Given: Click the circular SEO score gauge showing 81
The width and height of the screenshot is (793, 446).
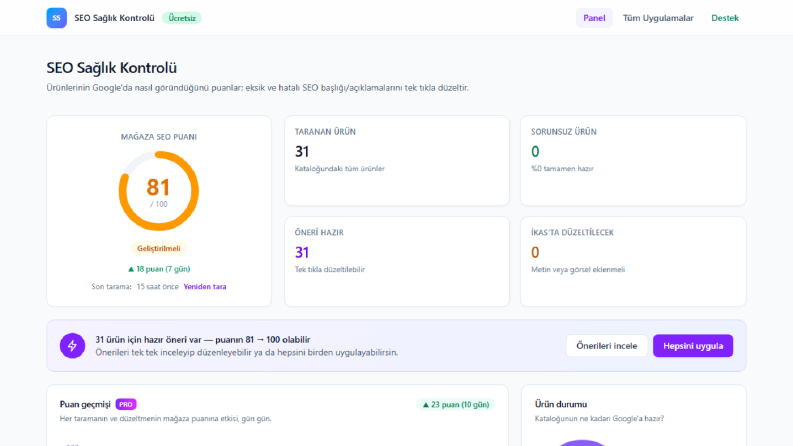Looking at the screenshot, I should tap(159, 191).
